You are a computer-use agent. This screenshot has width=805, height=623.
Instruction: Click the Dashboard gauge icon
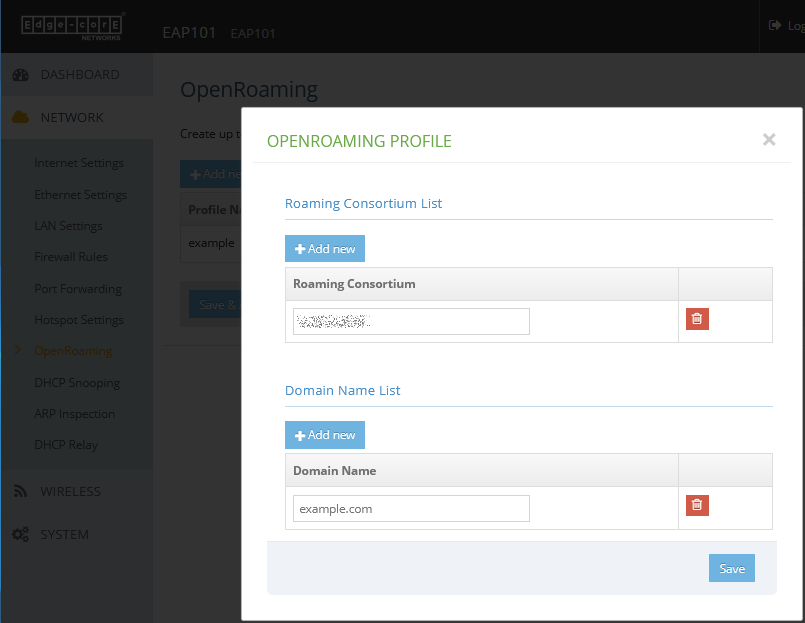[21, 75]
